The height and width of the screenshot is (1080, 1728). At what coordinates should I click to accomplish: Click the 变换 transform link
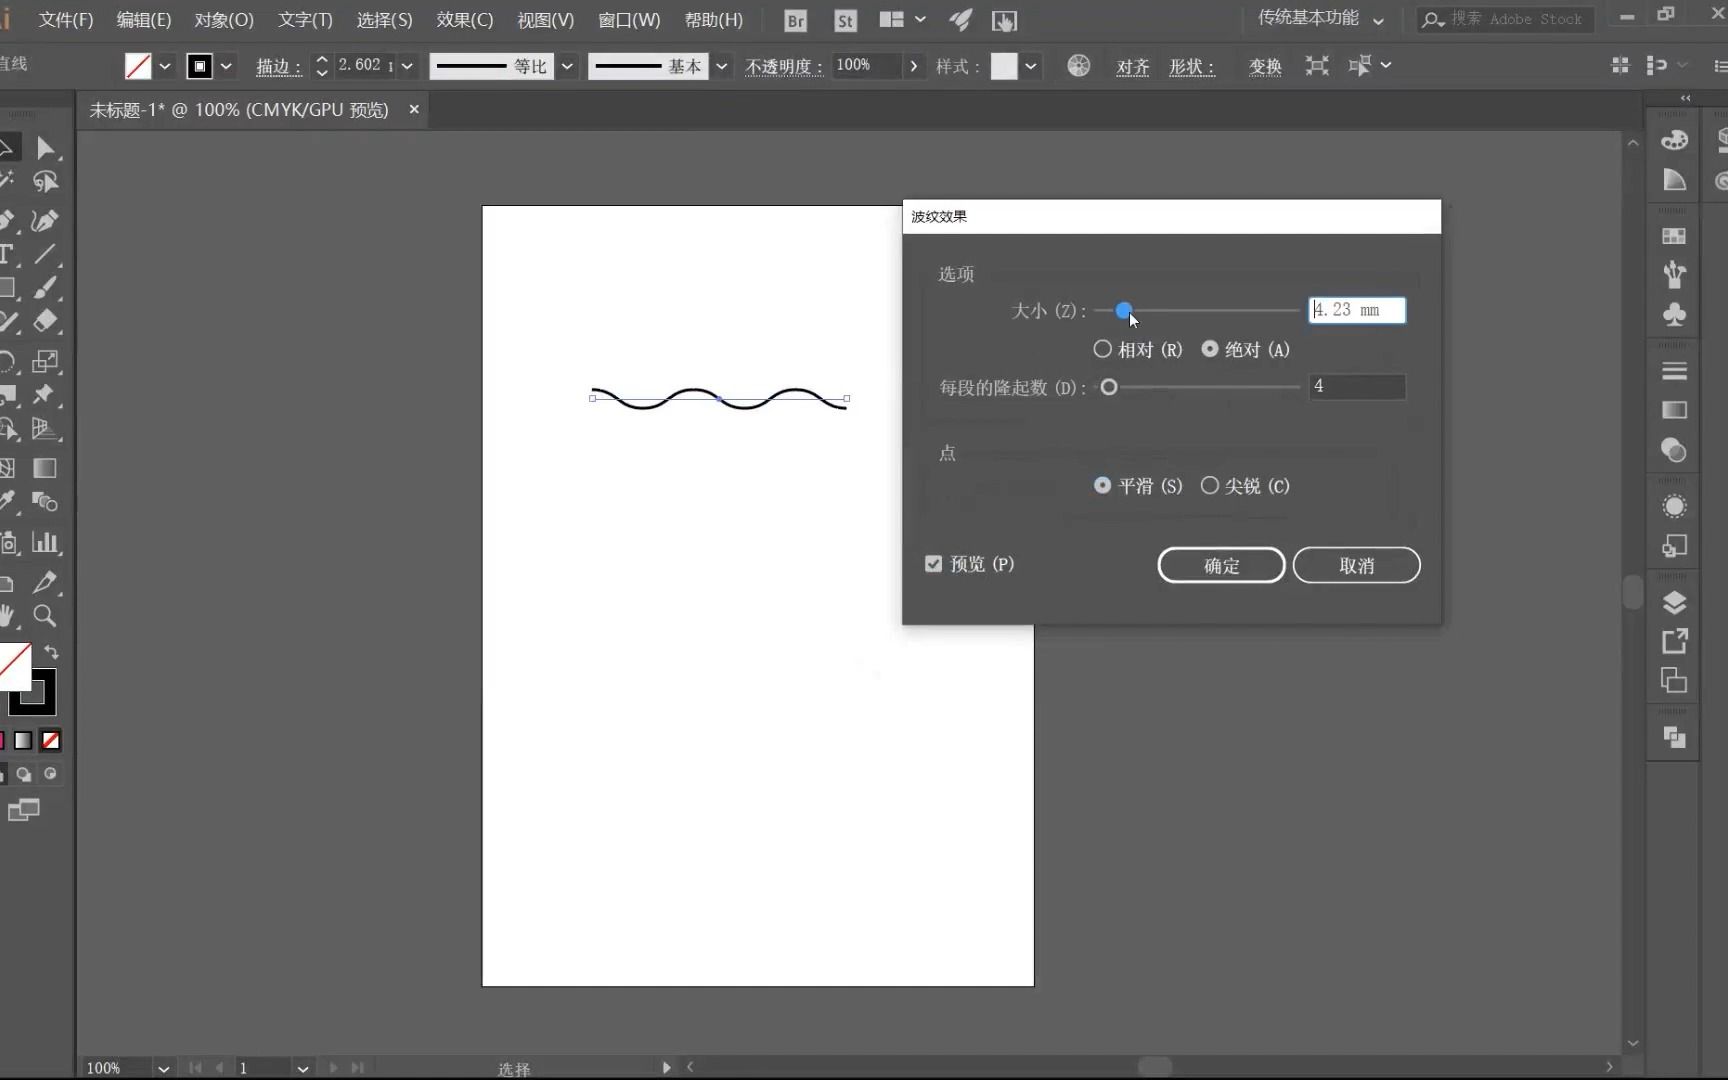coord(1265,66)
